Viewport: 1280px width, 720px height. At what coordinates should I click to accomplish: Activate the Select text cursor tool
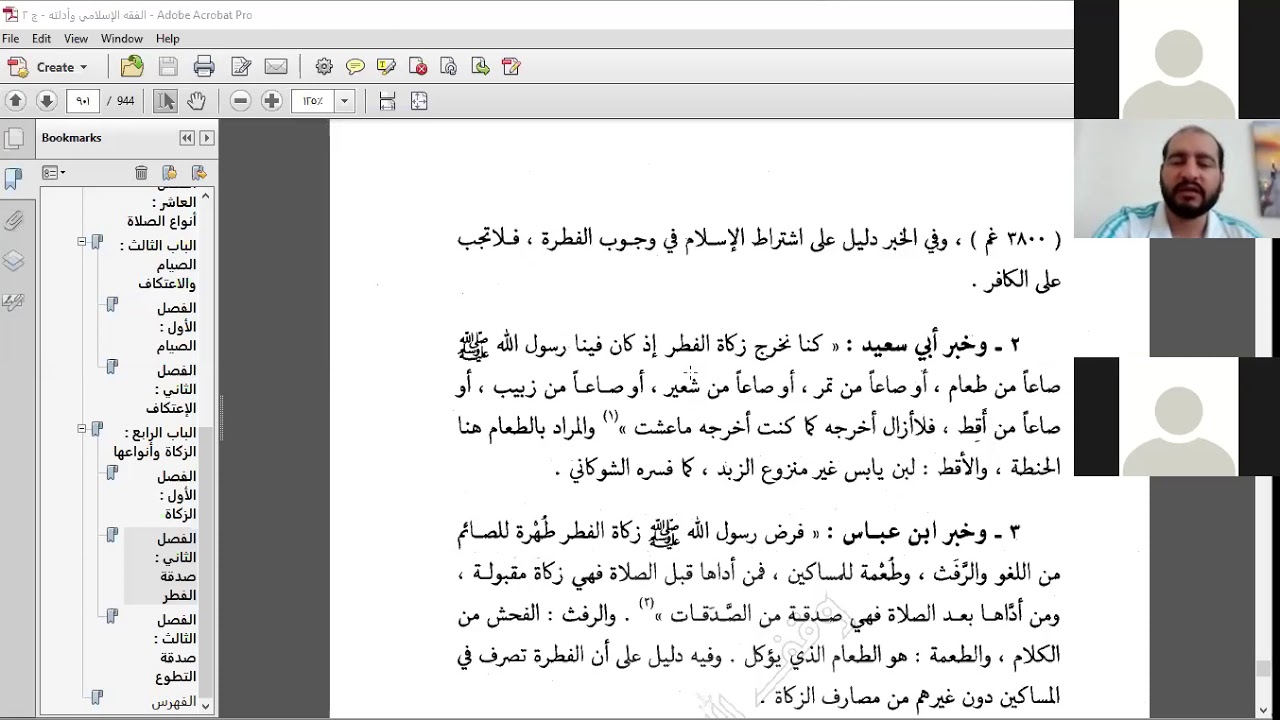pyautogui.click(x=166, y=100)
